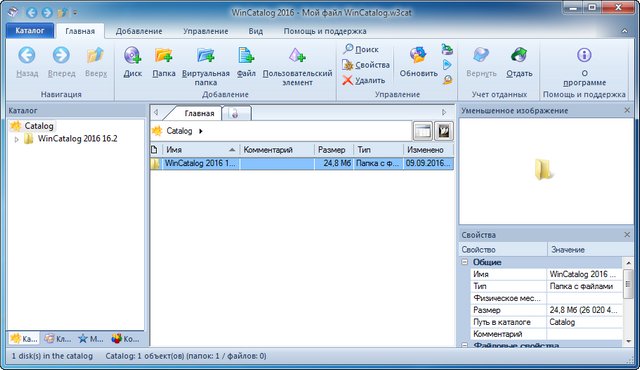Click the quick access forward arrow in title bar
640x370 pixels.
[47, 13]
